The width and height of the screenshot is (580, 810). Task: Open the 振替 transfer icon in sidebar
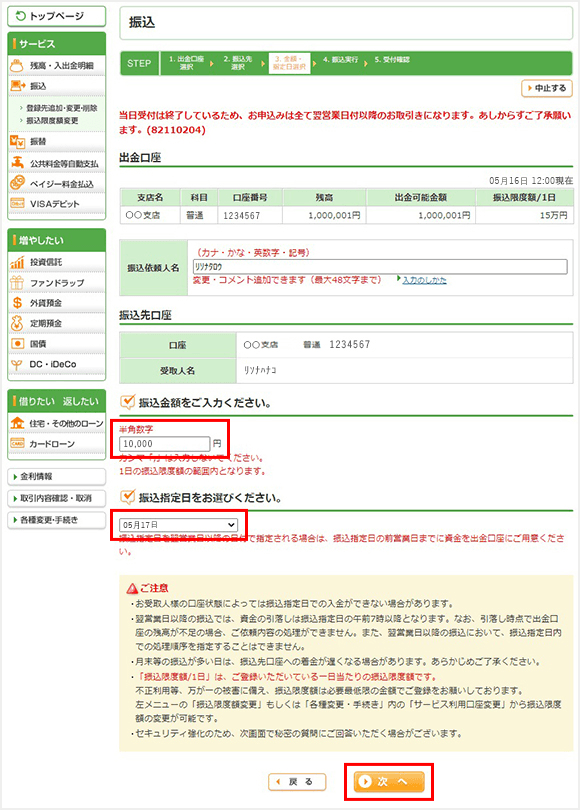tap(17, 141)
